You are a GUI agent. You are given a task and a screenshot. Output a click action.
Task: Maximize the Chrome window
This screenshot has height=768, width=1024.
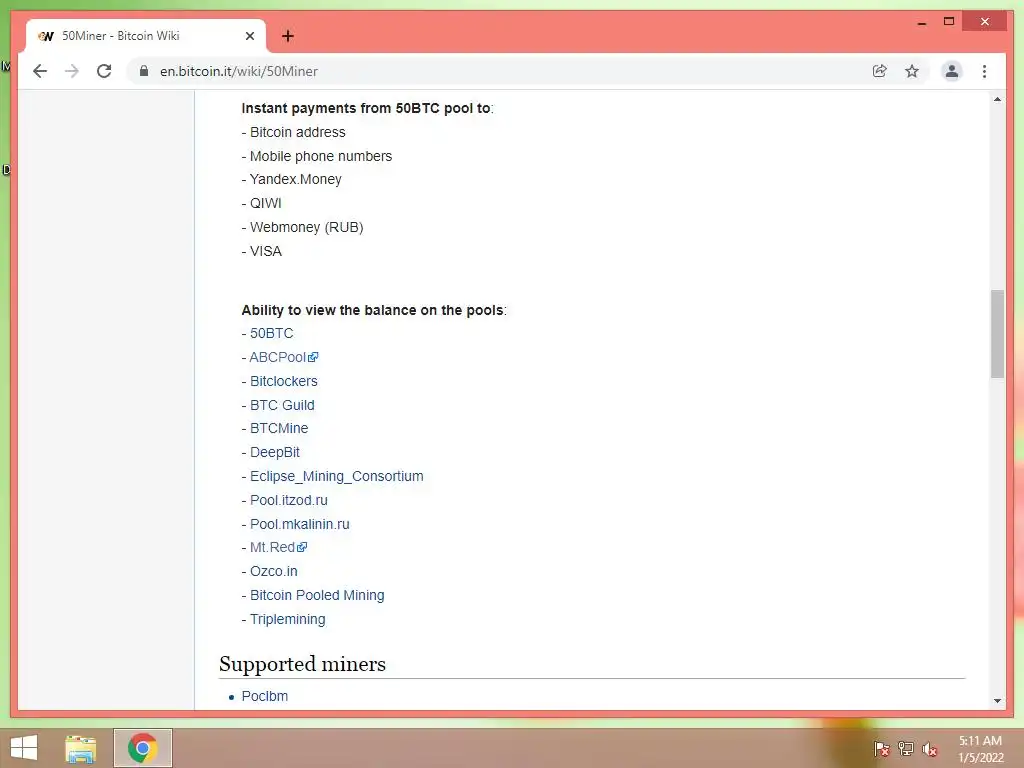coord(949,22)
